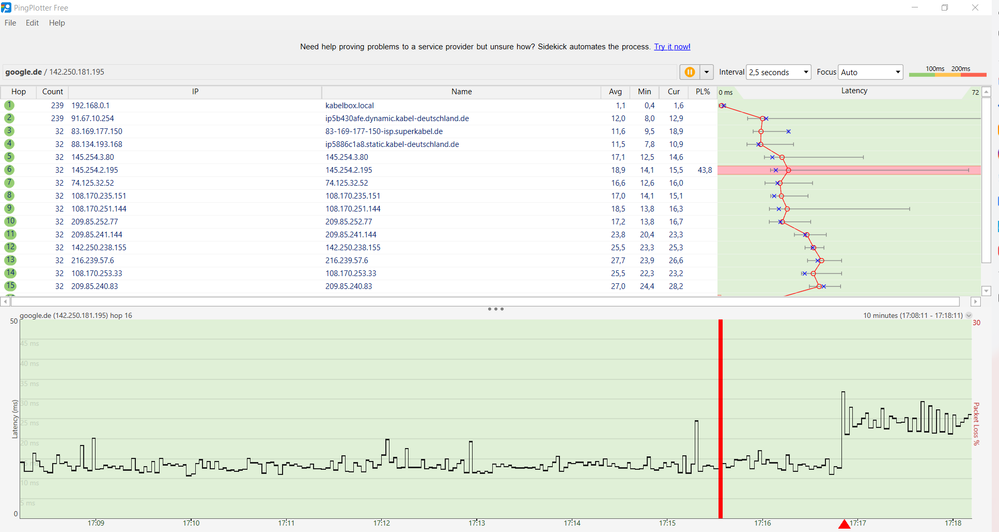Click the red packet loss bar in the timeline graph
The height and width of the screenshot is (532, 999).
coord(721,419)
